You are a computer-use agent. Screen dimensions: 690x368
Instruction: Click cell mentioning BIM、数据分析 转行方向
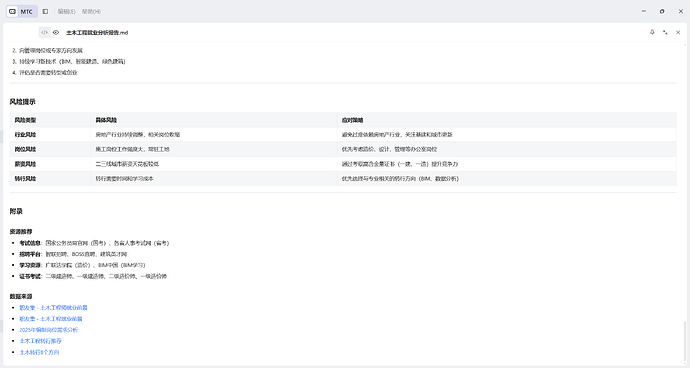click(x=506, y=179)
